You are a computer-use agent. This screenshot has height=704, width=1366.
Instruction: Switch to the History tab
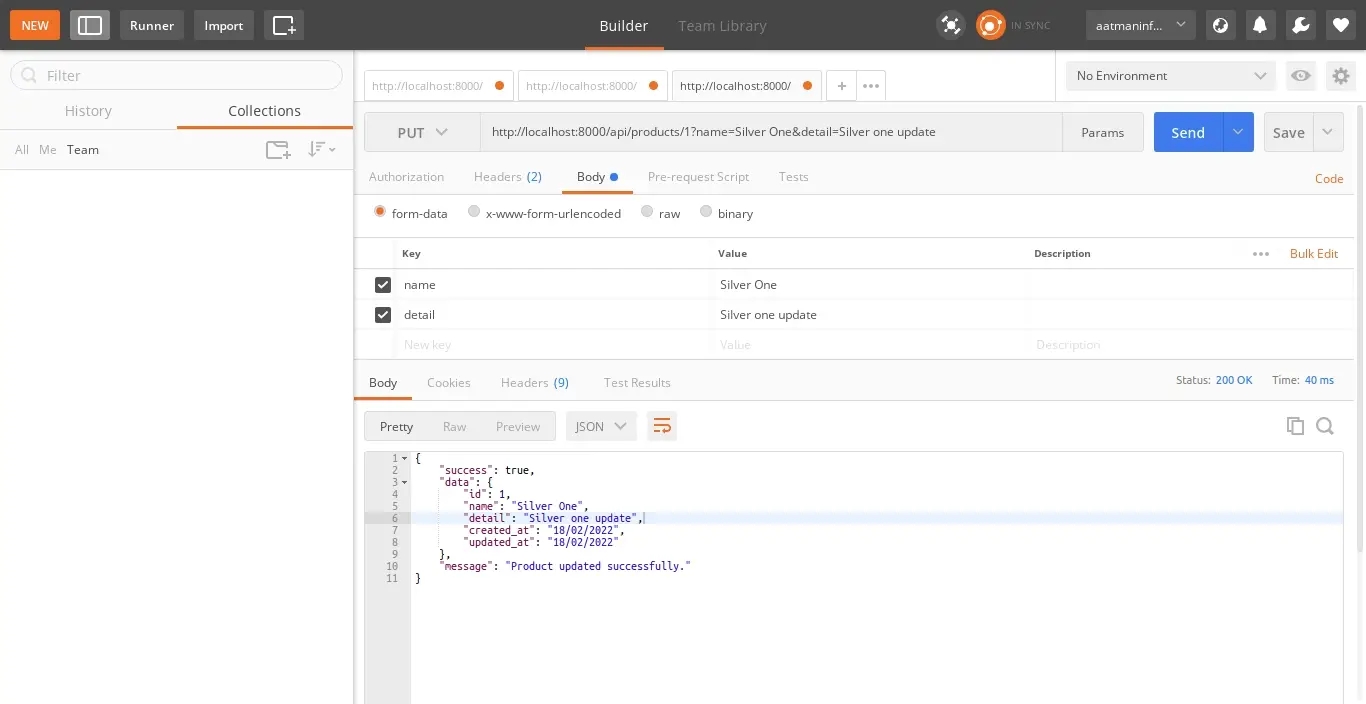coord(88,111)
